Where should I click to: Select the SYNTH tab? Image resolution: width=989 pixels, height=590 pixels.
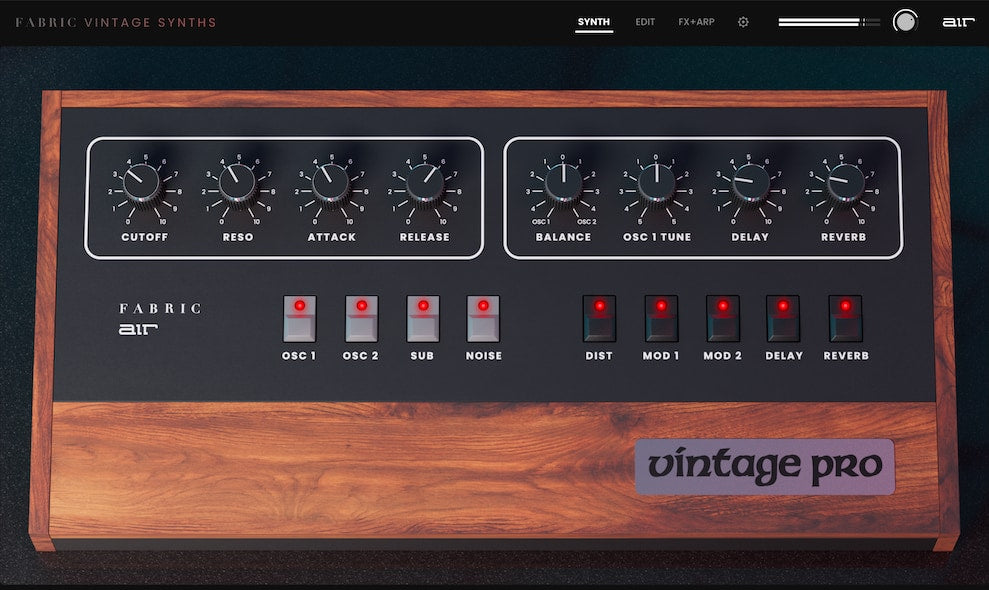tap(593, 21)
